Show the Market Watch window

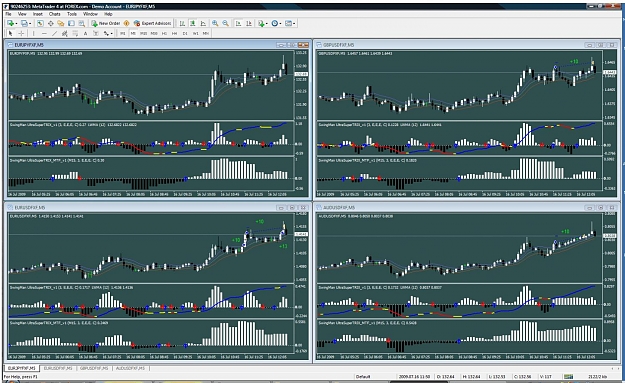coord(40,24)
